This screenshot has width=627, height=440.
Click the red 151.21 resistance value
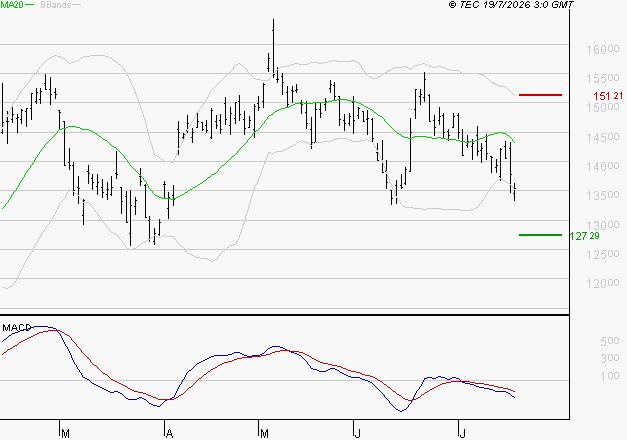608,96
